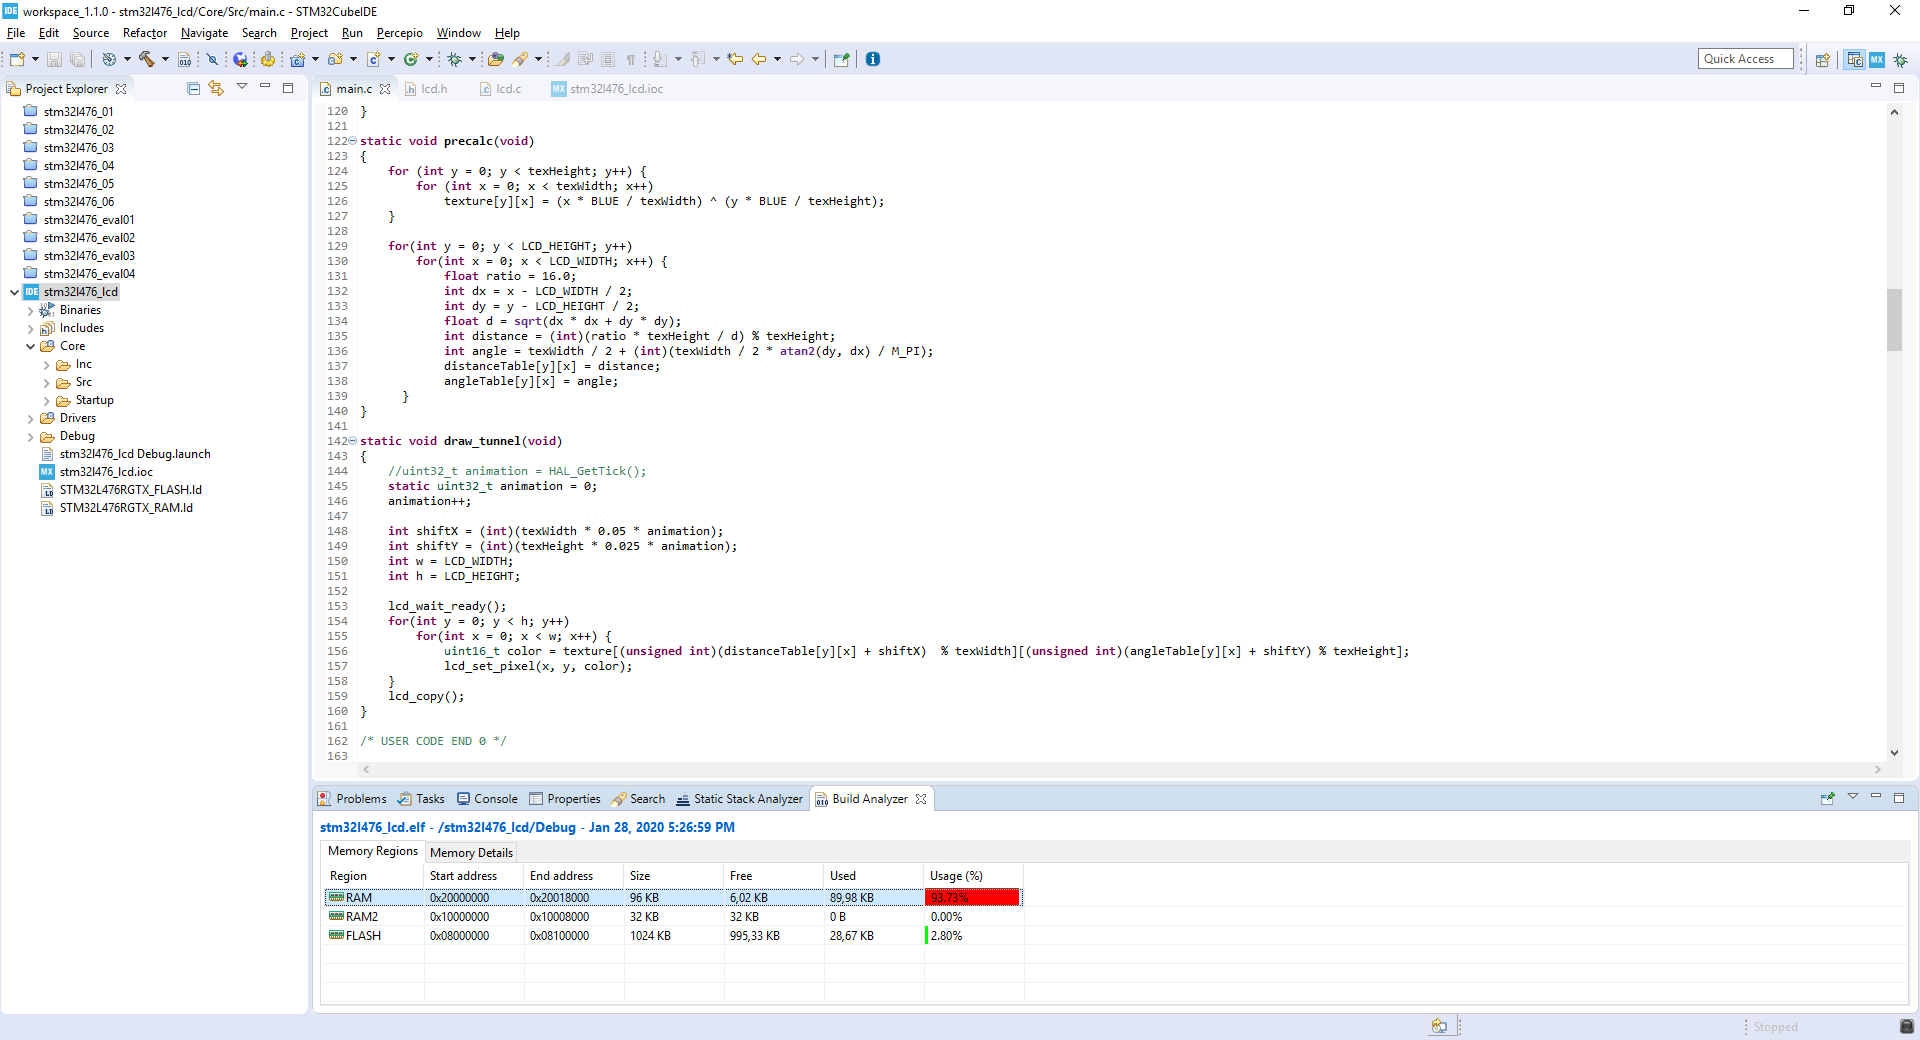
Task: Click the Open Perspective icon
Action: click(x=1823, y=60)
